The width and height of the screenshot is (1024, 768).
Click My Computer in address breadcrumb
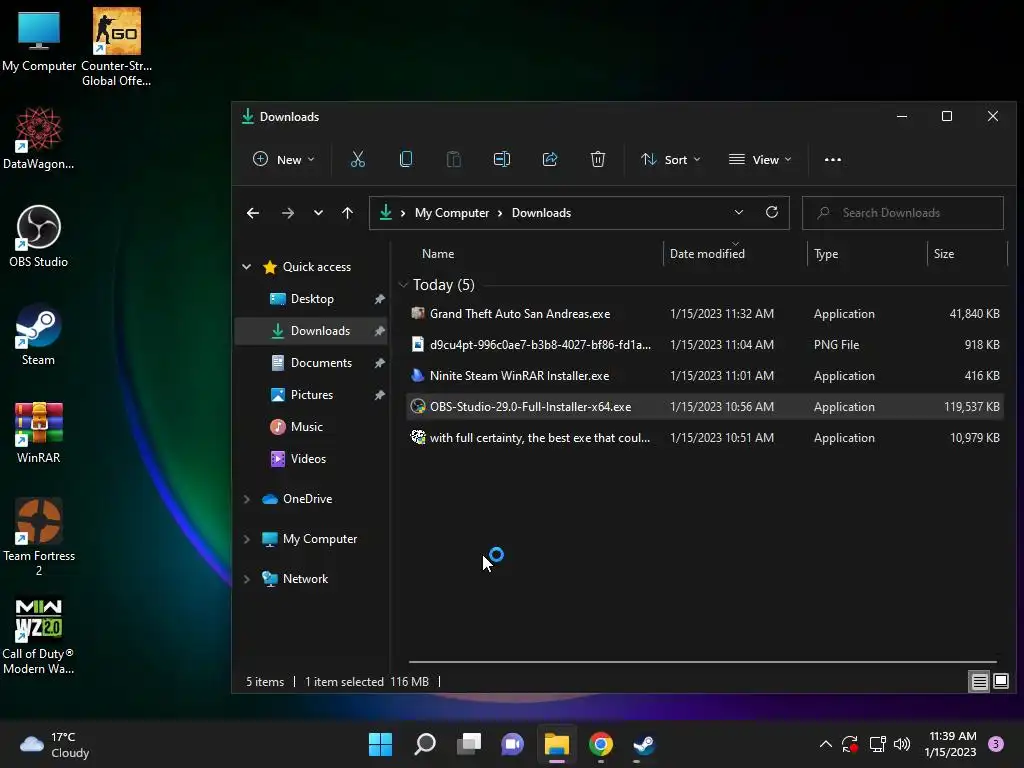click(x=452, y=213)
